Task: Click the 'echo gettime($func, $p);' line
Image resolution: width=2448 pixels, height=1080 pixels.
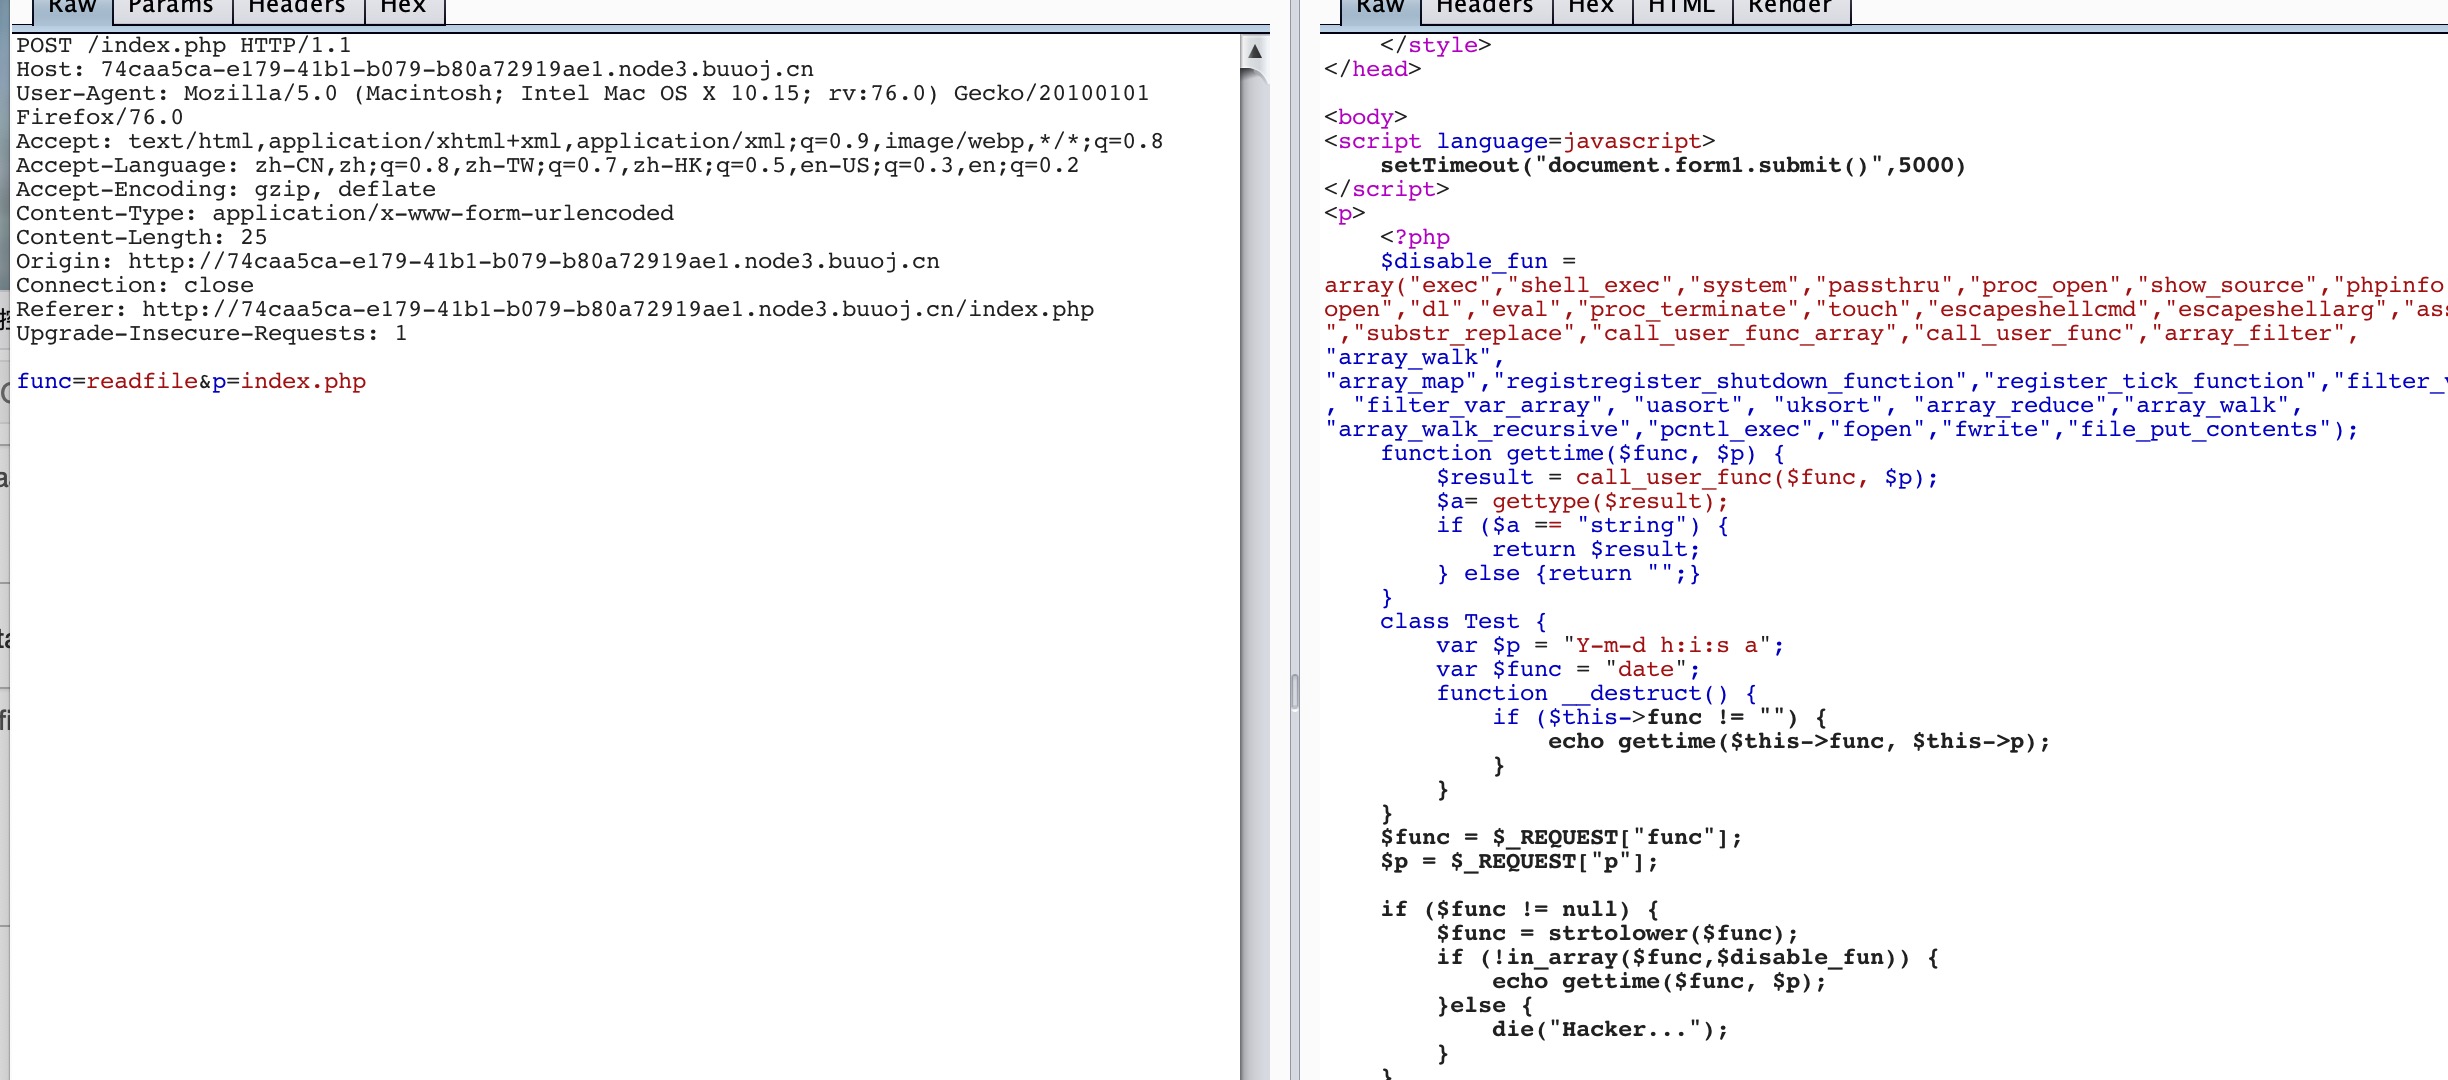Action: [x=1660, y=982]
